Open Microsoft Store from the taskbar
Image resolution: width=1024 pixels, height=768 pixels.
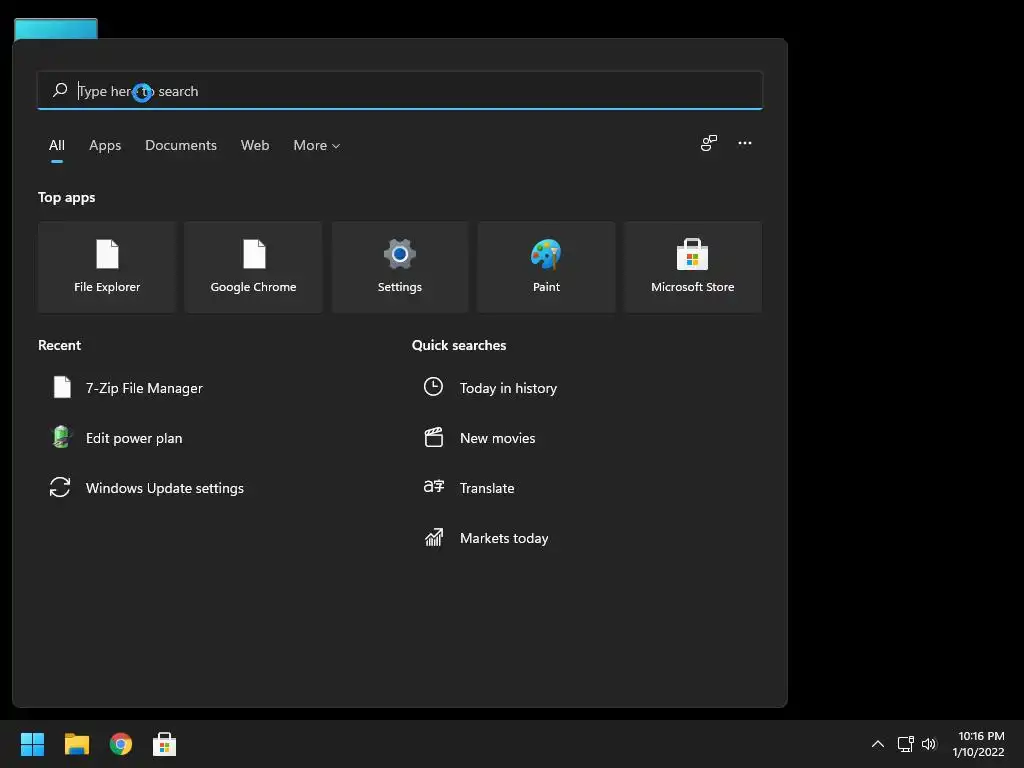(x=165, y=744)
